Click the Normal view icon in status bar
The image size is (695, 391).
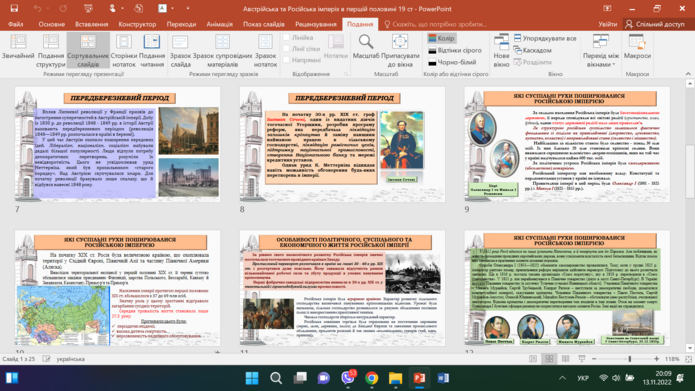click(533, 359)
